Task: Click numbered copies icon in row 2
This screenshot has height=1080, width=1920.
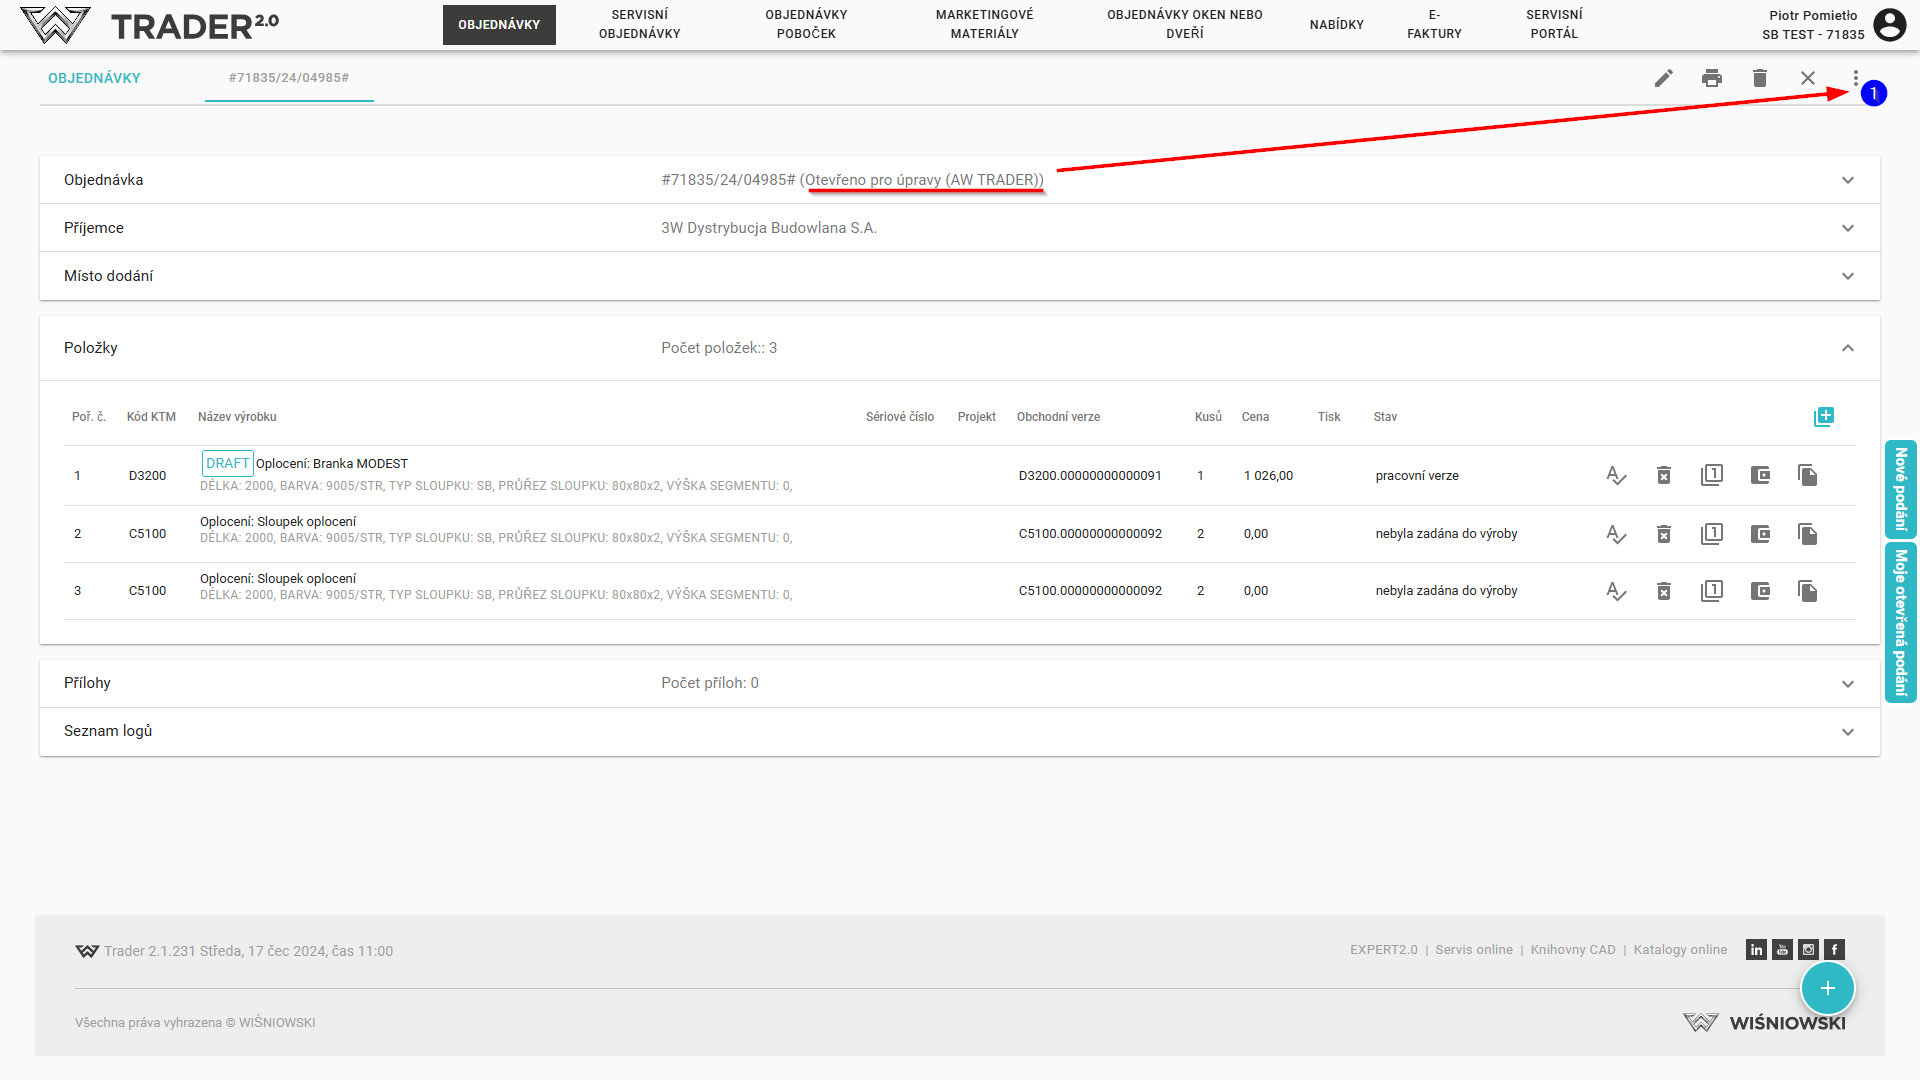Action: click(1712, 534)
